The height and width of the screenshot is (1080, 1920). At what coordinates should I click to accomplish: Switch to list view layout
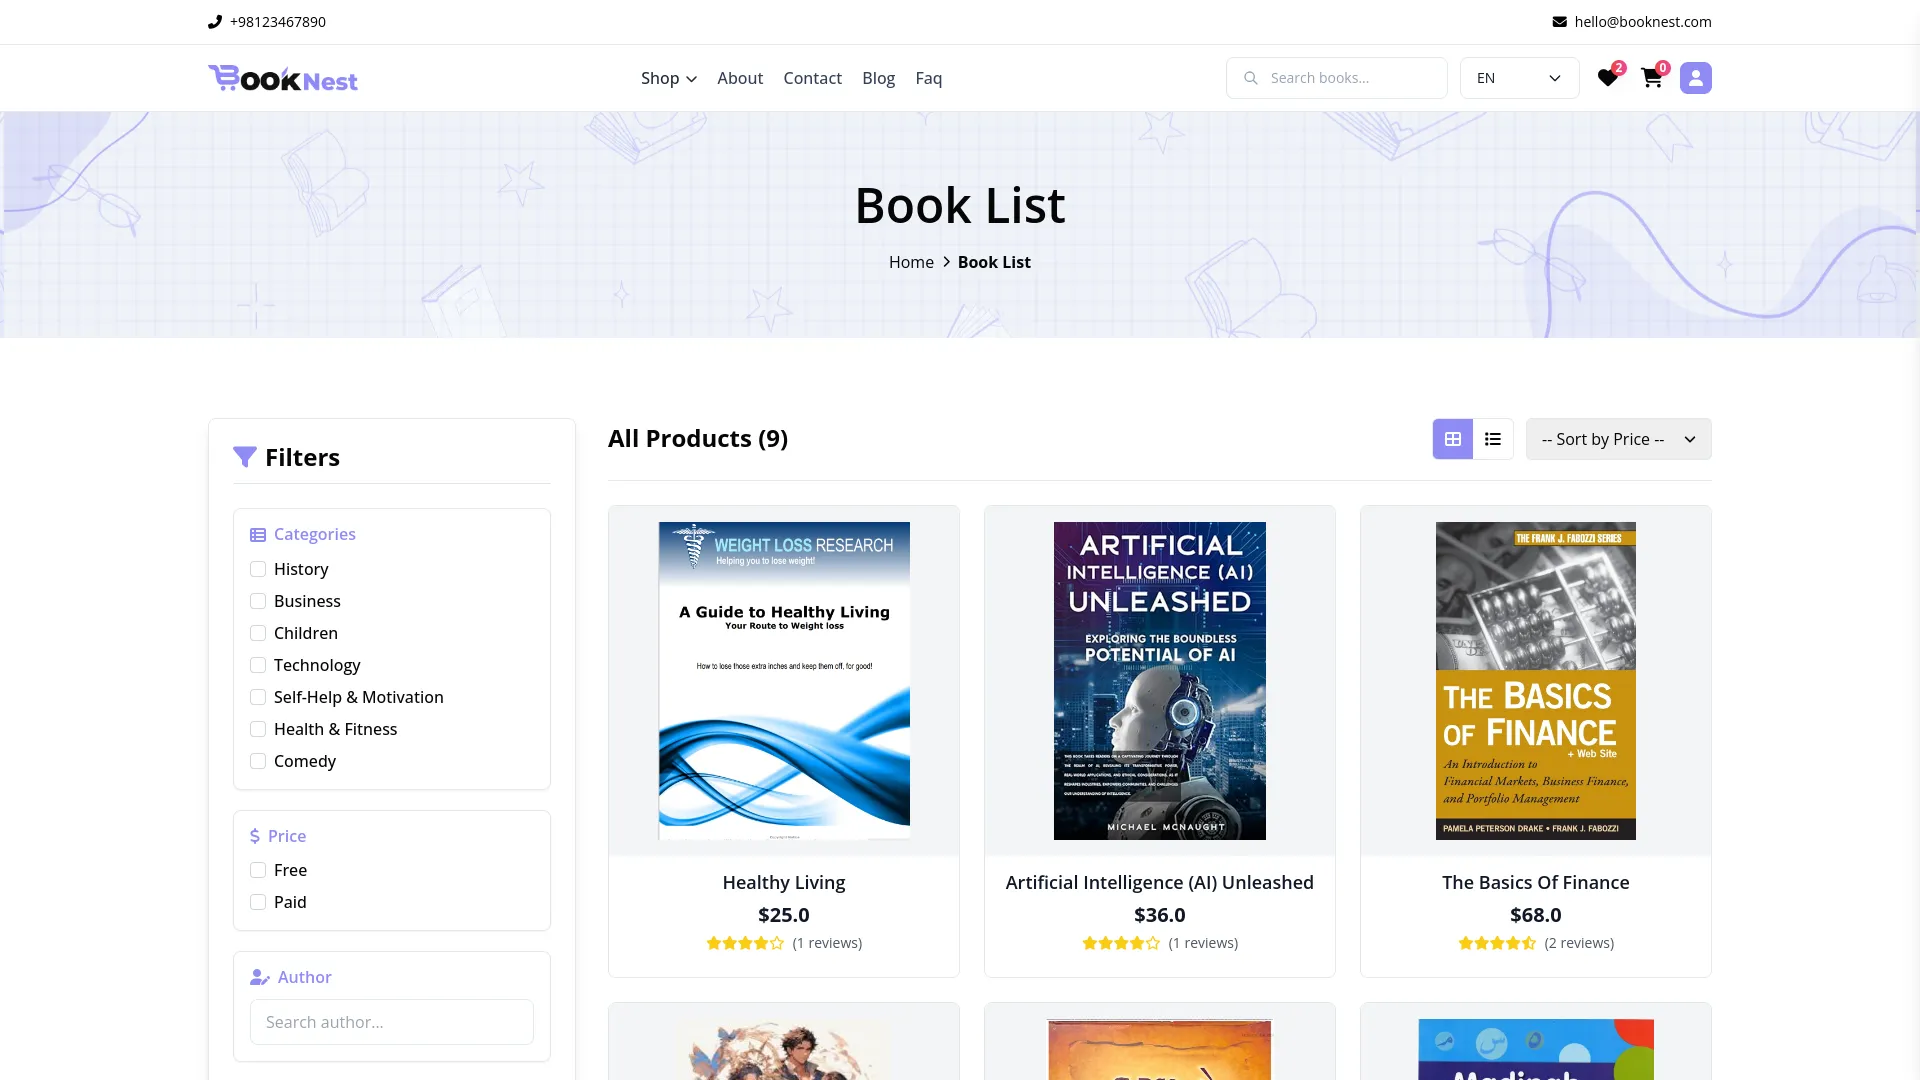click(1493, 438)
